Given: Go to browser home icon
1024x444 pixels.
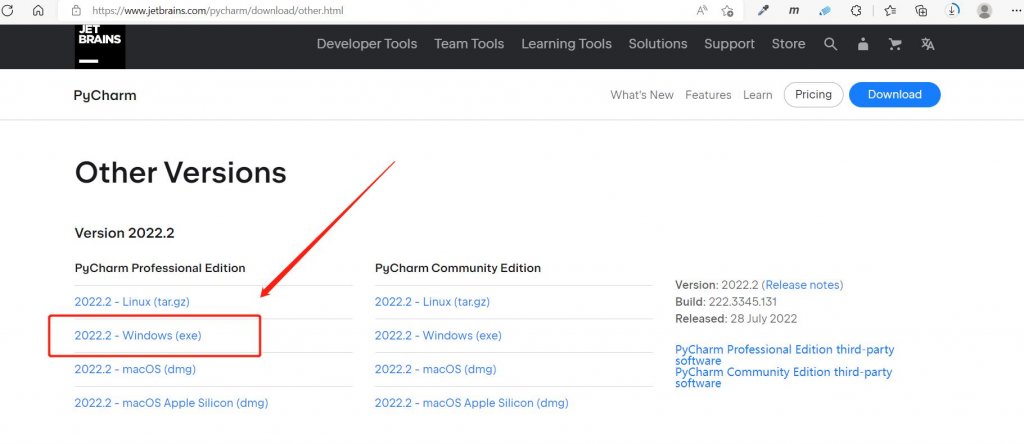Looking at the screenshot, I should pyautogui.click(x=38, y=10).
